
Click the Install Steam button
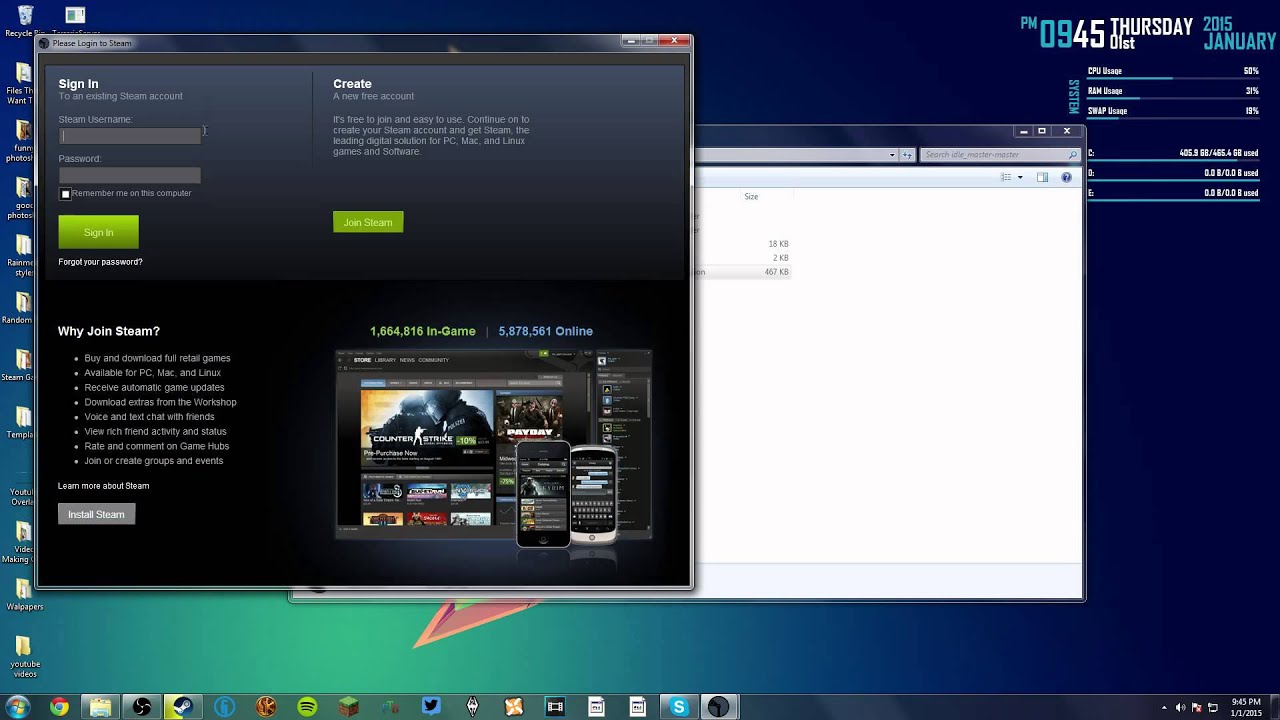coord(96,514)
